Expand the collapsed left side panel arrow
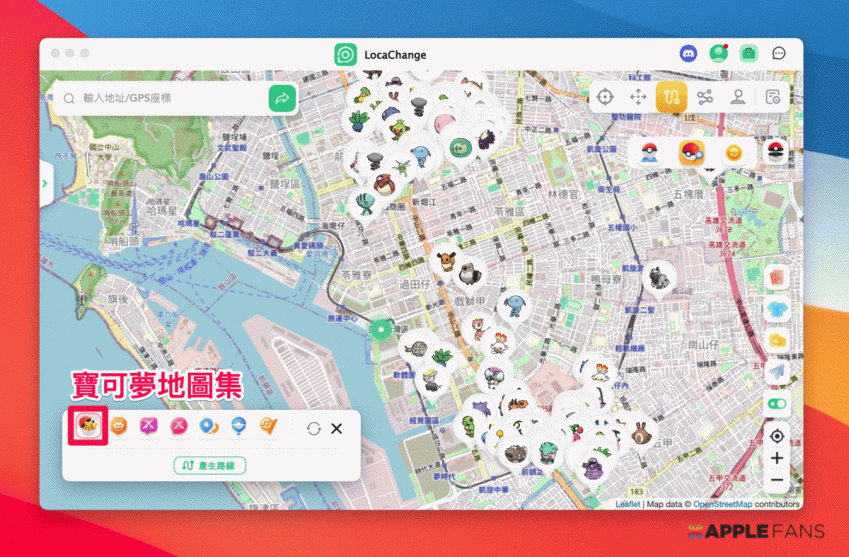The image size is (849, 557). pyautogui.click(x=45, y=183)
